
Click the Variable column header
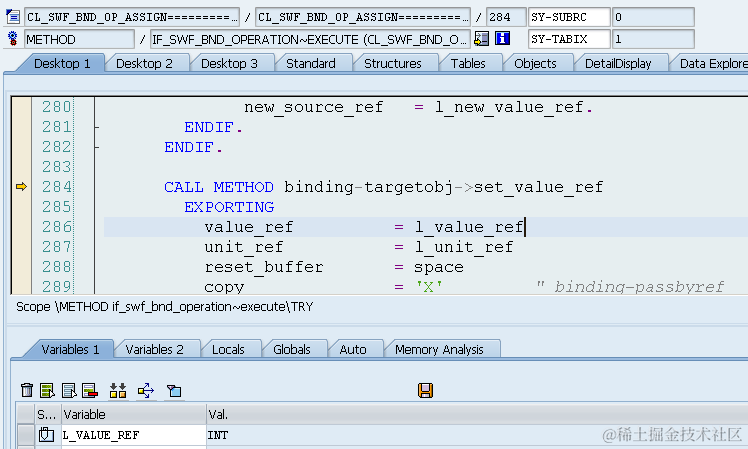click(134, 414)
